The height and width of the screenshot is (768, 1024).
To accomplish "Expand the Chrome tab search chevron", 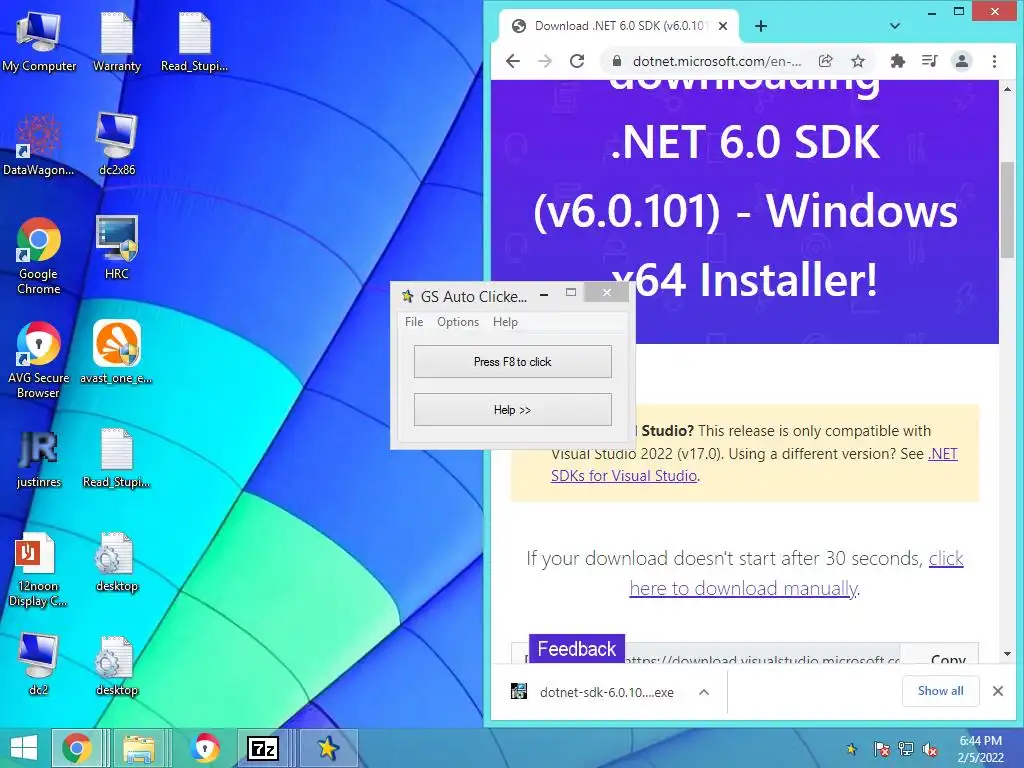I will click(895, 26).
